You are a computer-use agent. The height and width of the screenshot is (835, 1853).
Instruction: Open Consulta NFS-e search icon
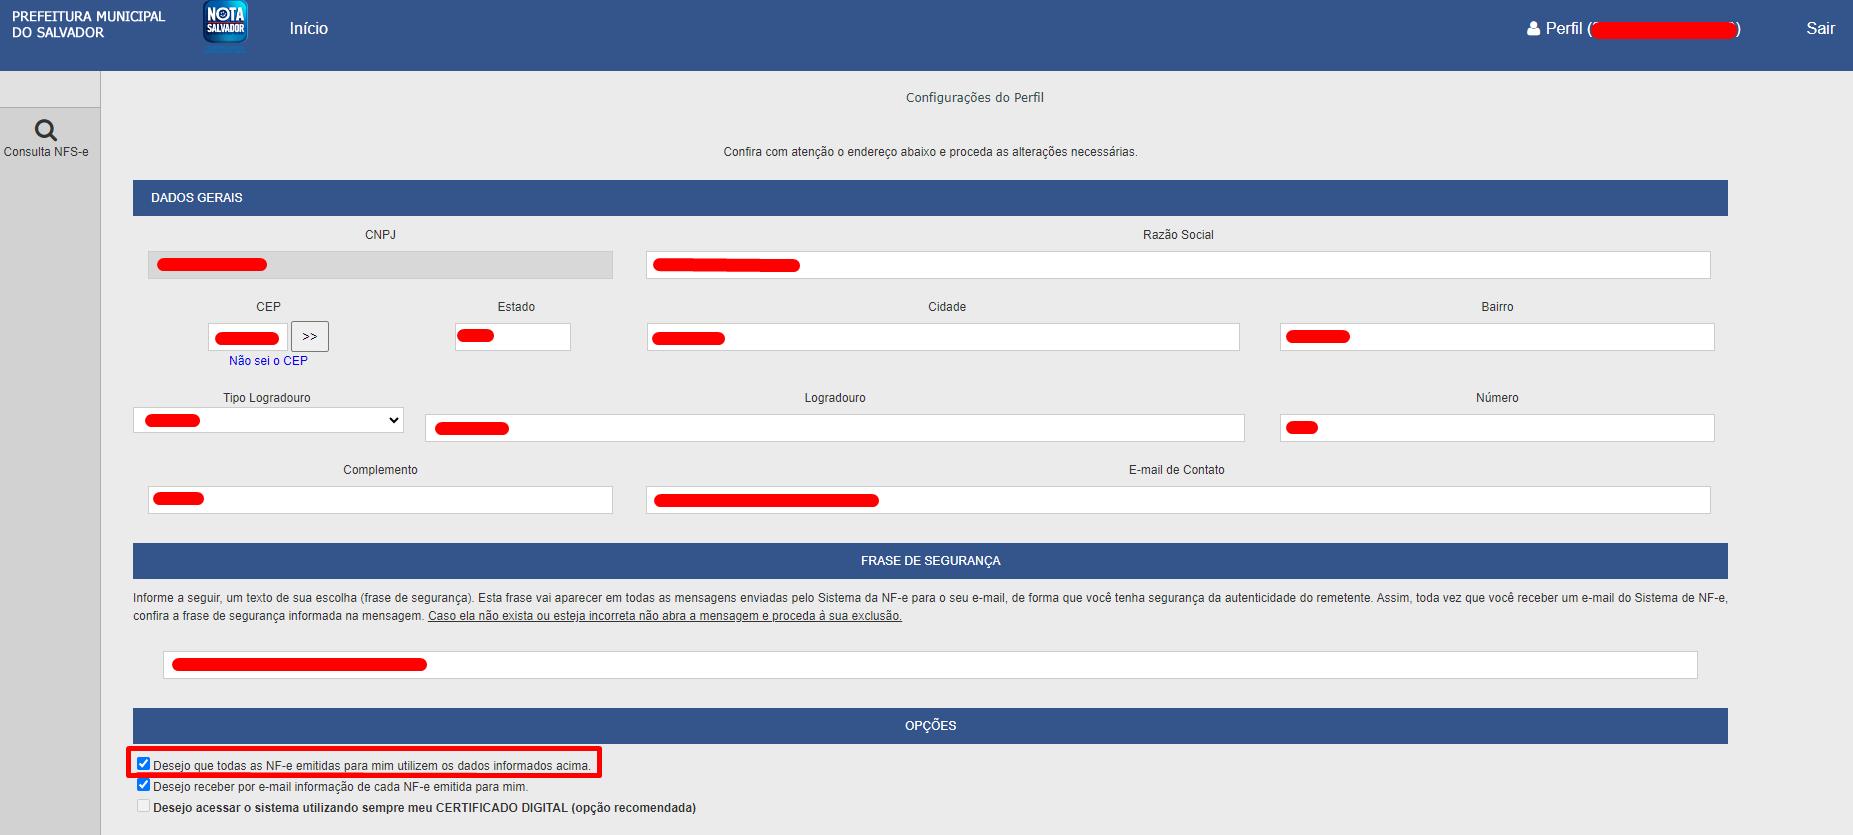coord(46,130)
